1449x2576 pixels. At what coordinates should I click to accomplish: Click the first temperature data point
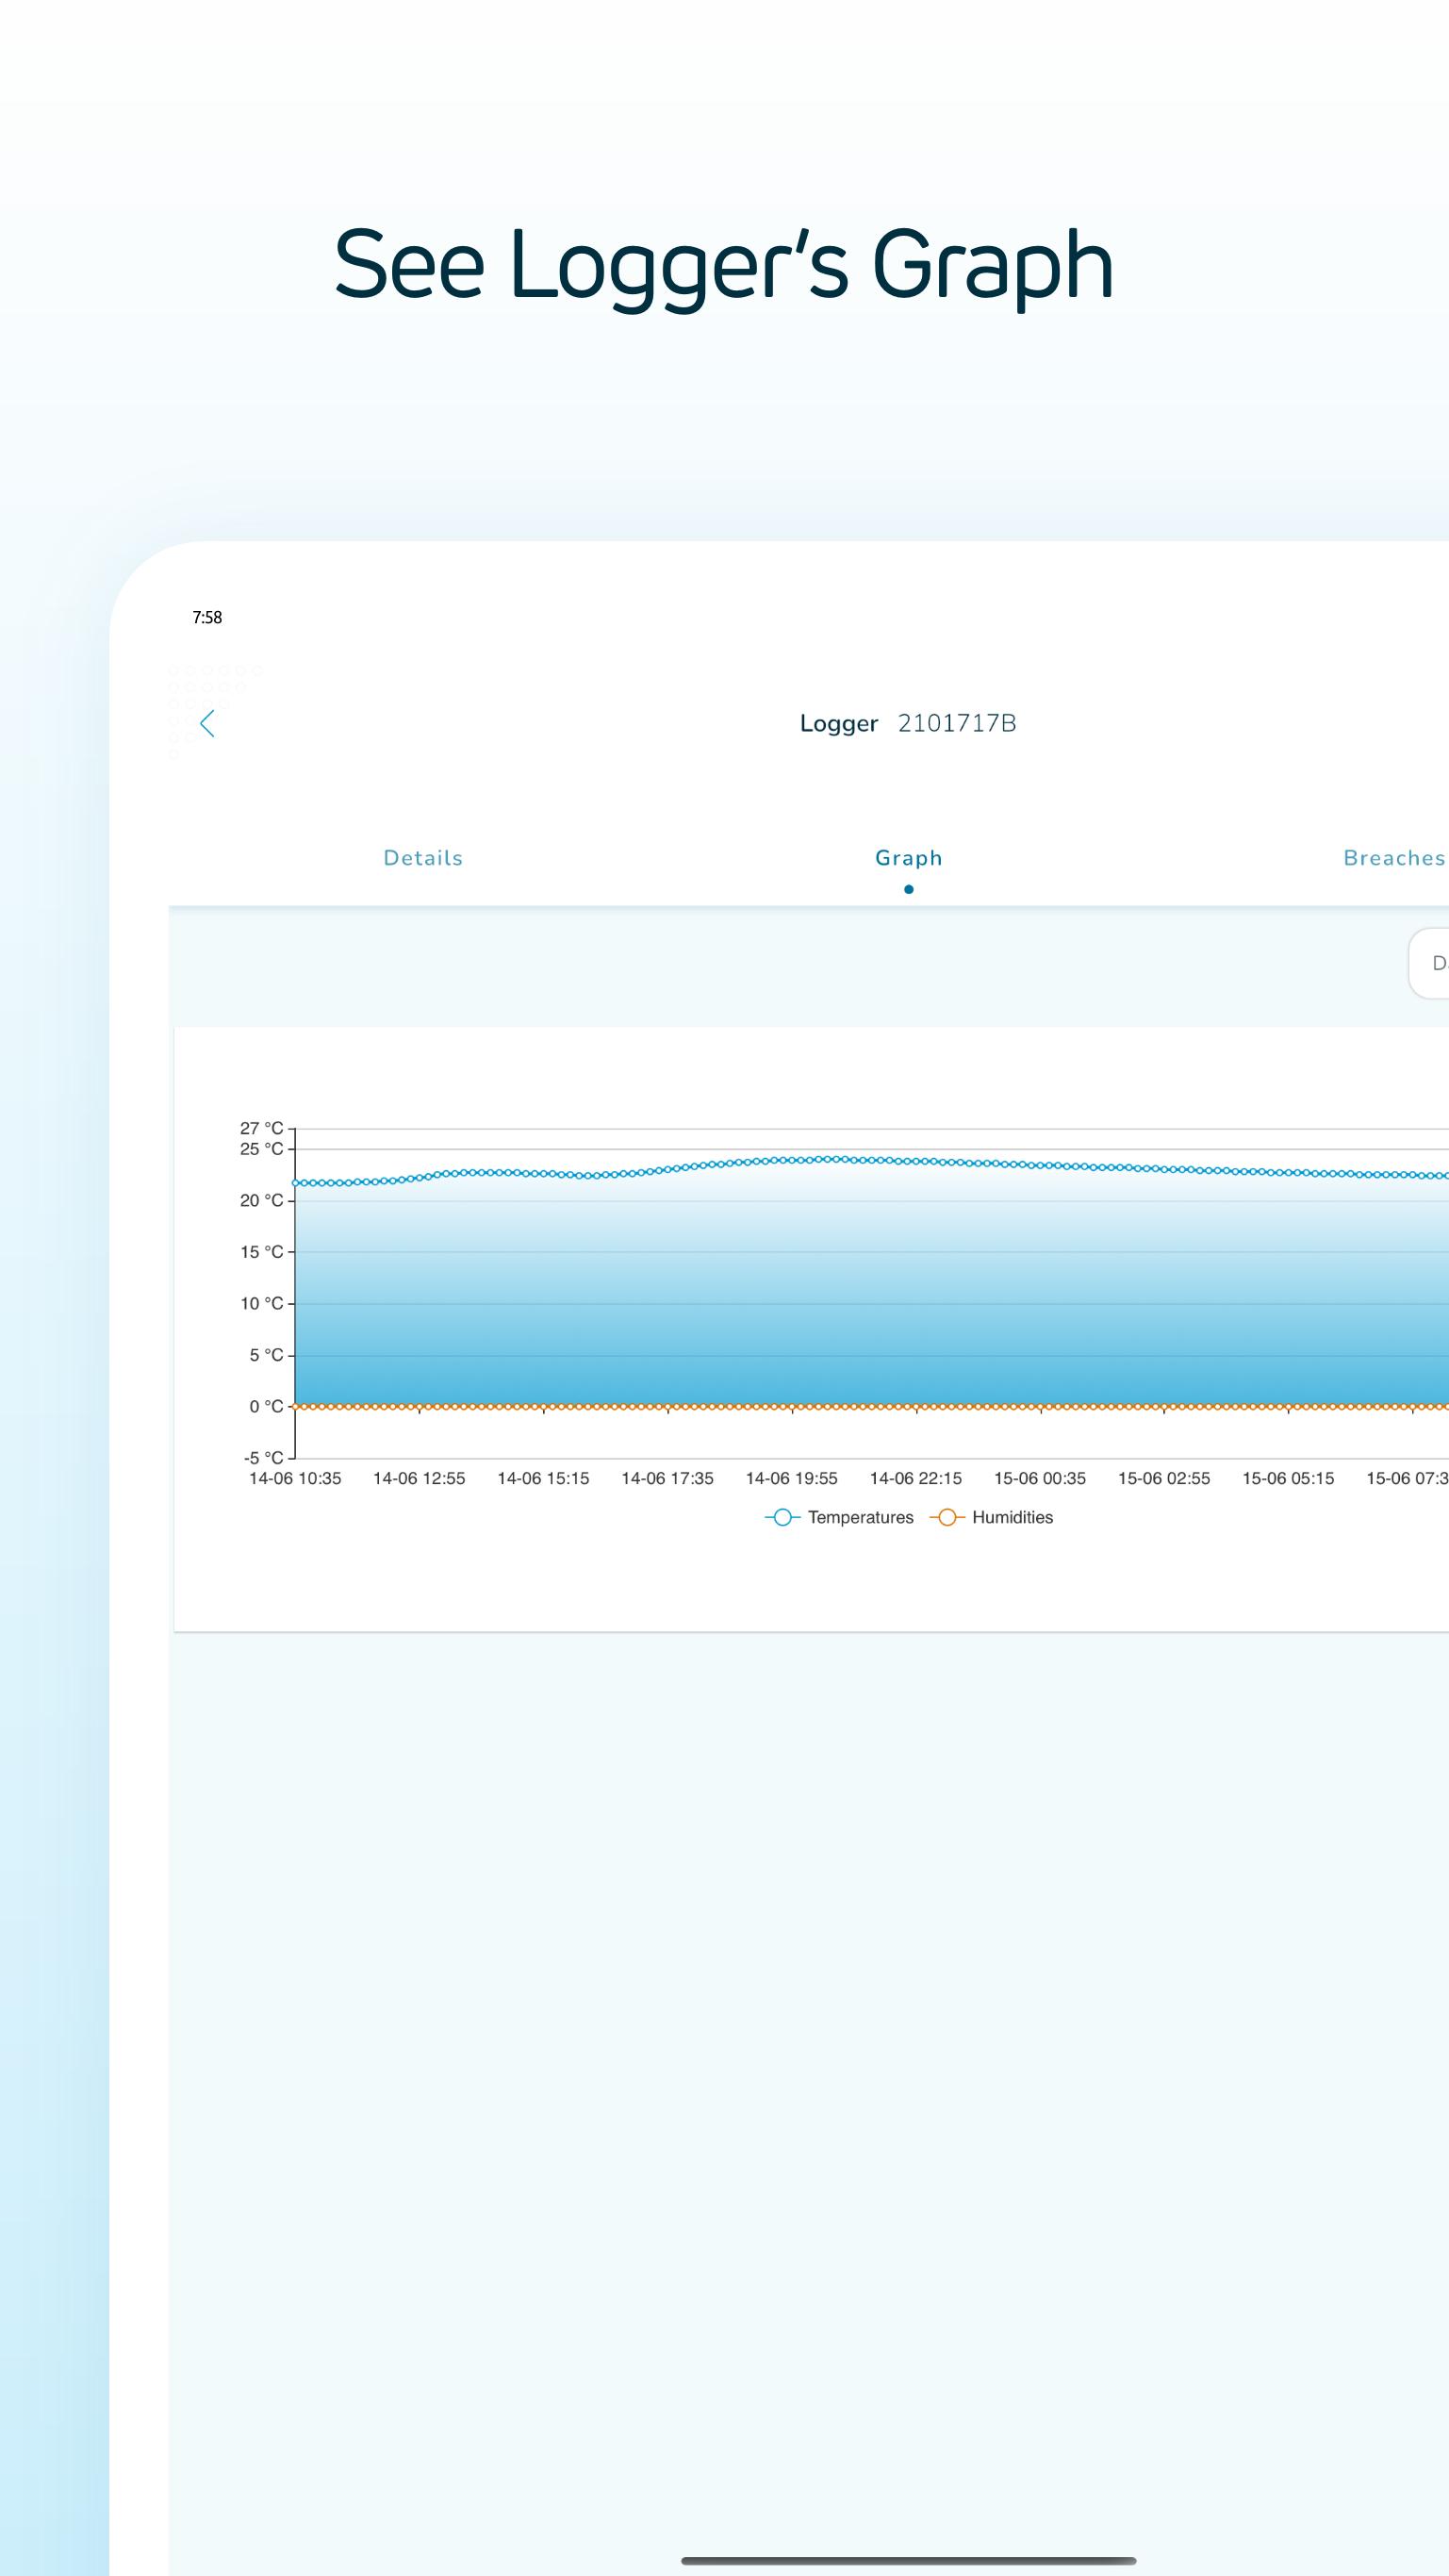pyautogui.click(x=296, y=1183)
